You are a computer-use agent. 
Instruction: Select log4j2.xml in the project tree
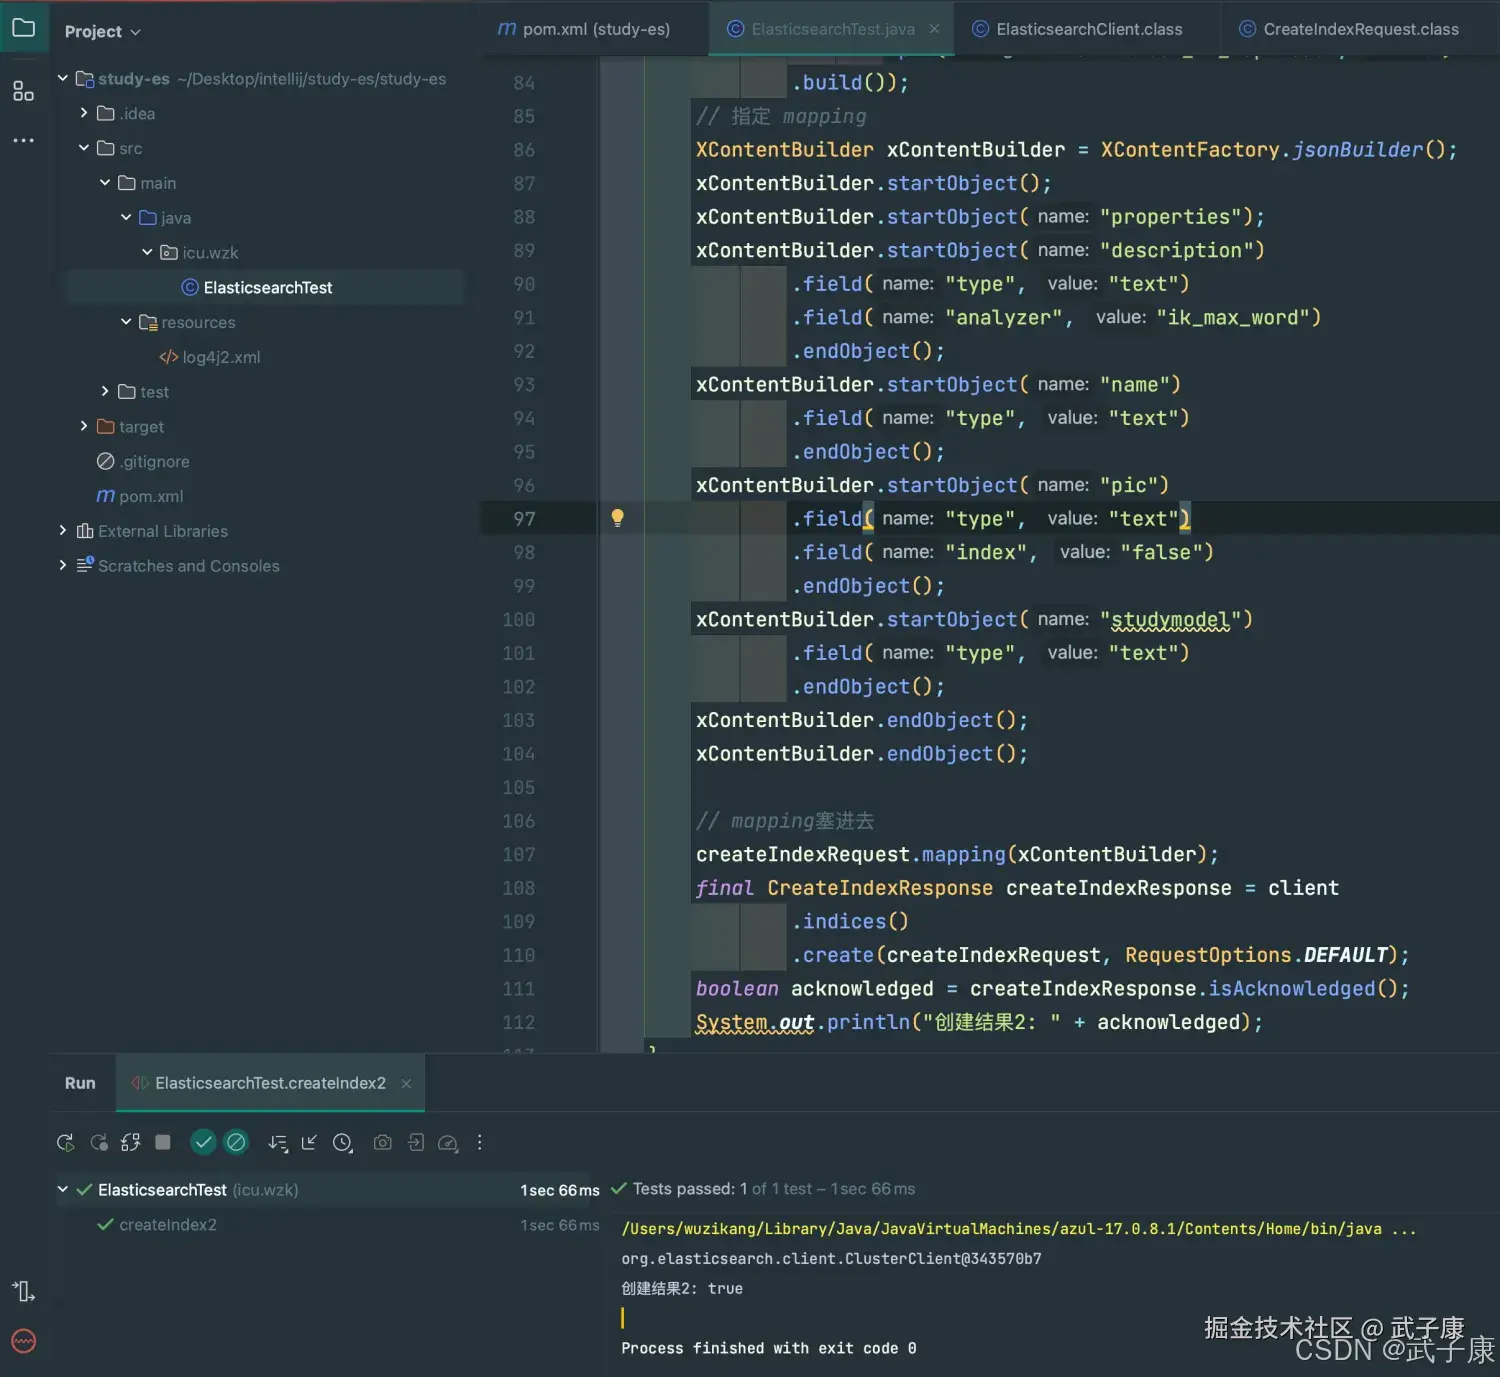click(221, 356)
